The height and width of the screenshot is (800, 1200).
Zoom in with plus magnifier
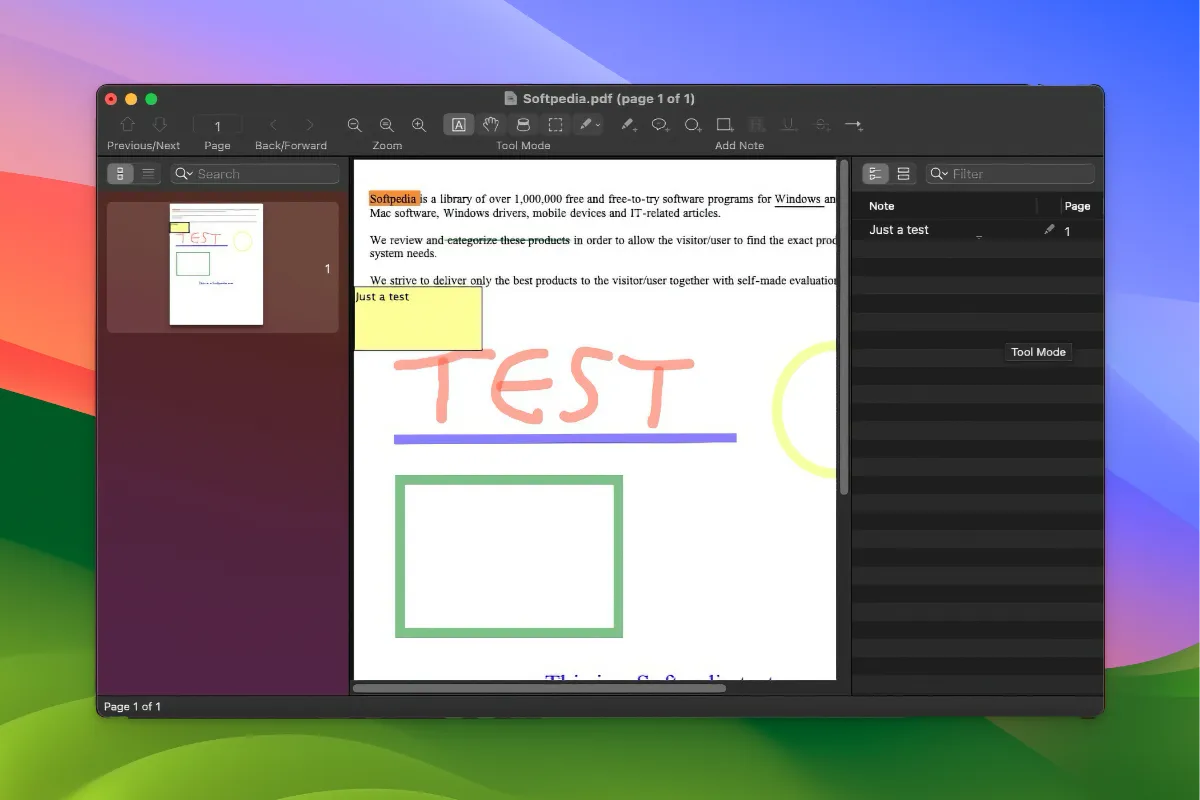[419, 125]
